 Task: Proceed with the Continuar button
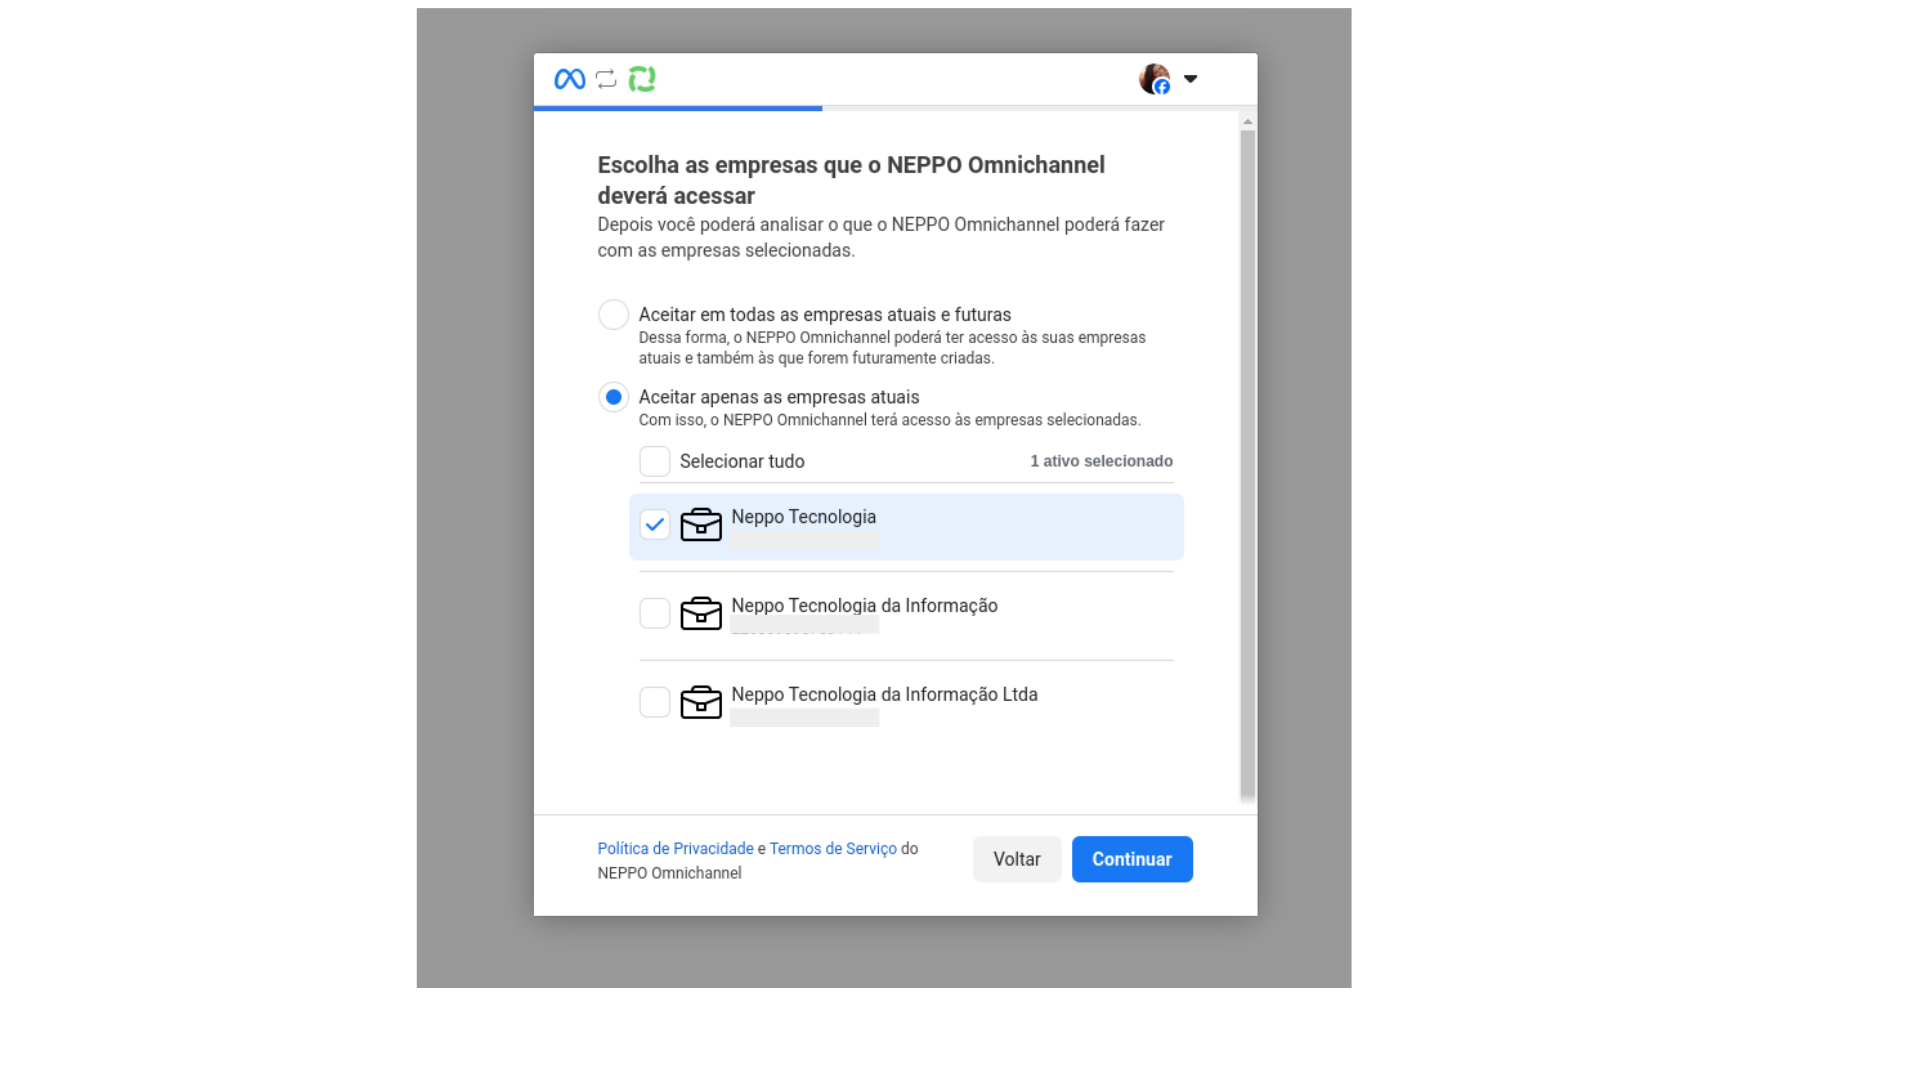tap(1132, 859)
